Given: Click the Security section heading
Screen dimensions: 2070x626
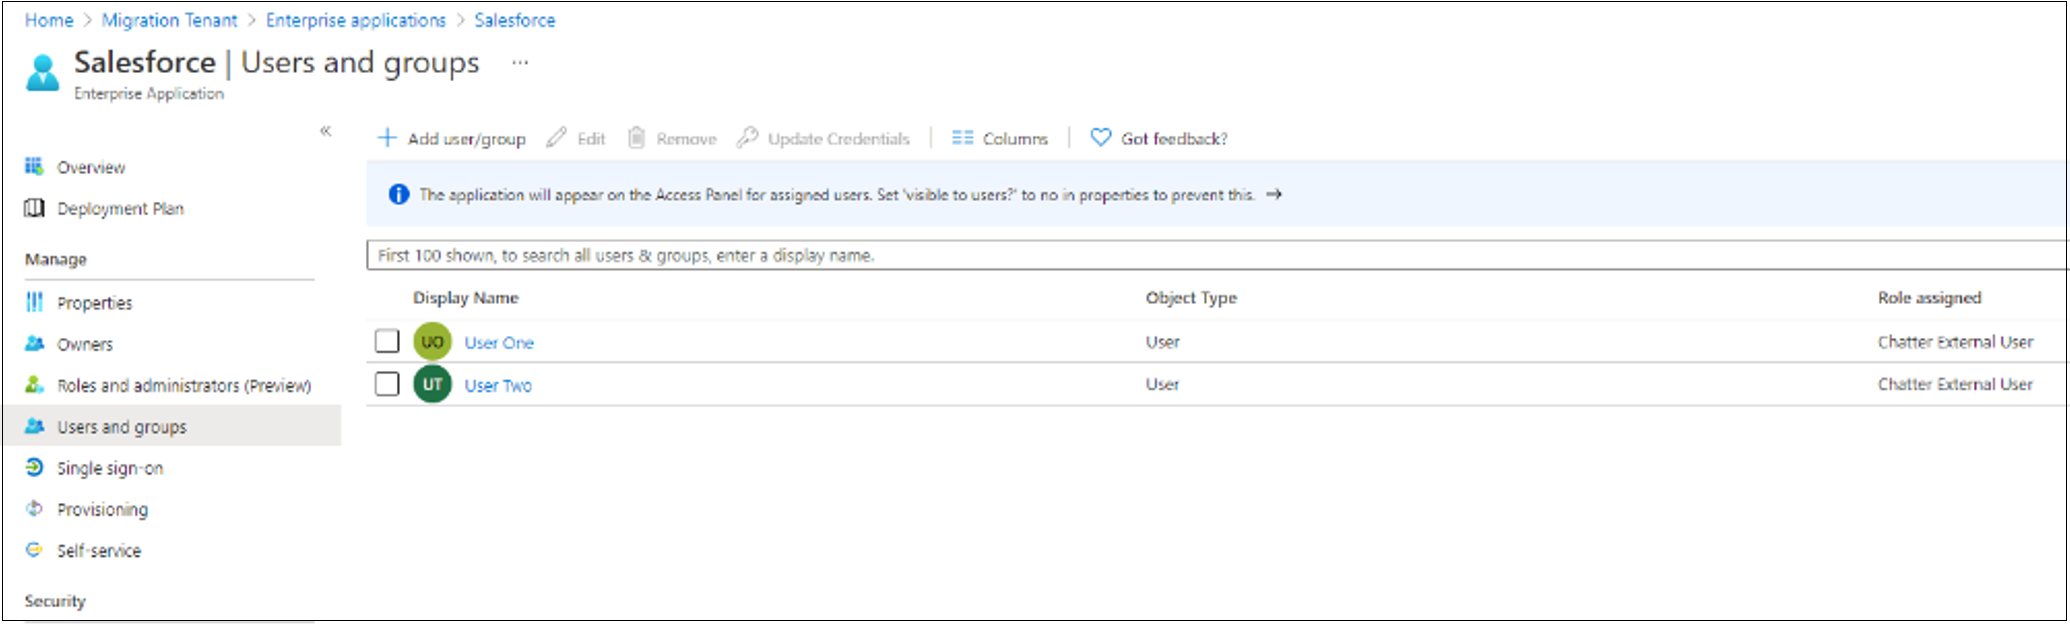Looking at the screenshot, I should [55, 601].
